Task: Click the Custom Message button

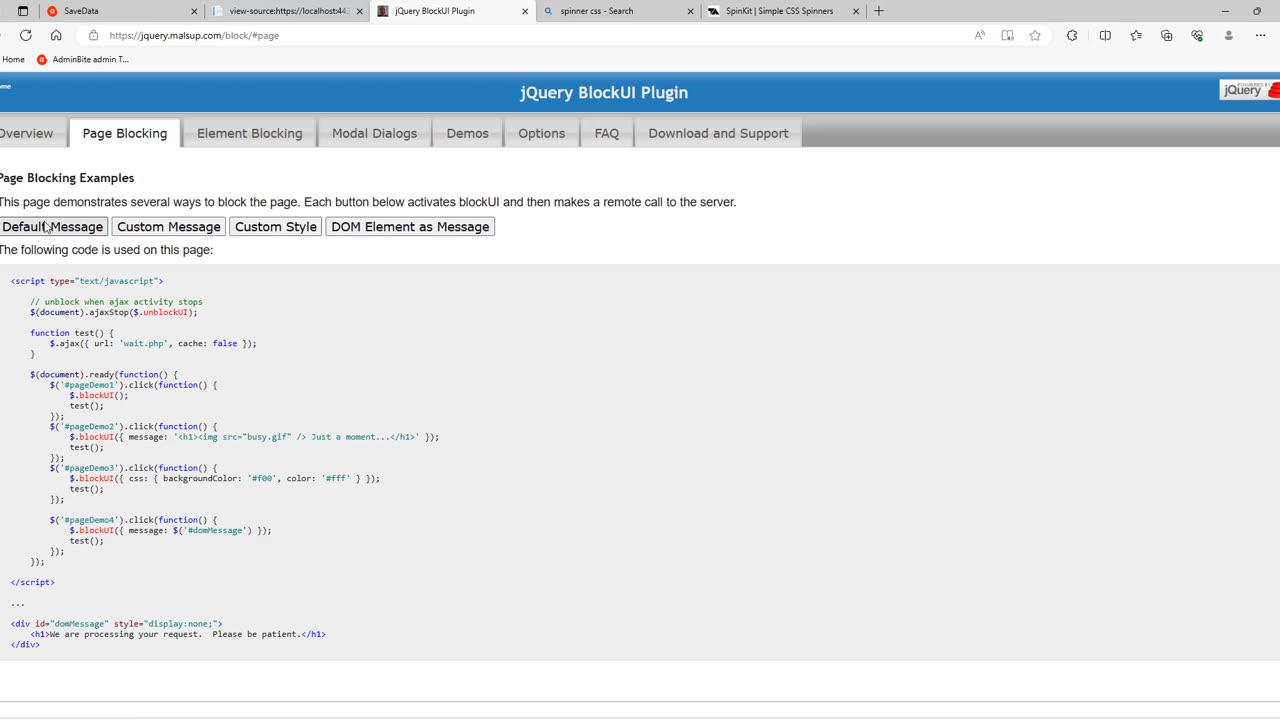Action: pyautogui.click(x=168, y=227)
